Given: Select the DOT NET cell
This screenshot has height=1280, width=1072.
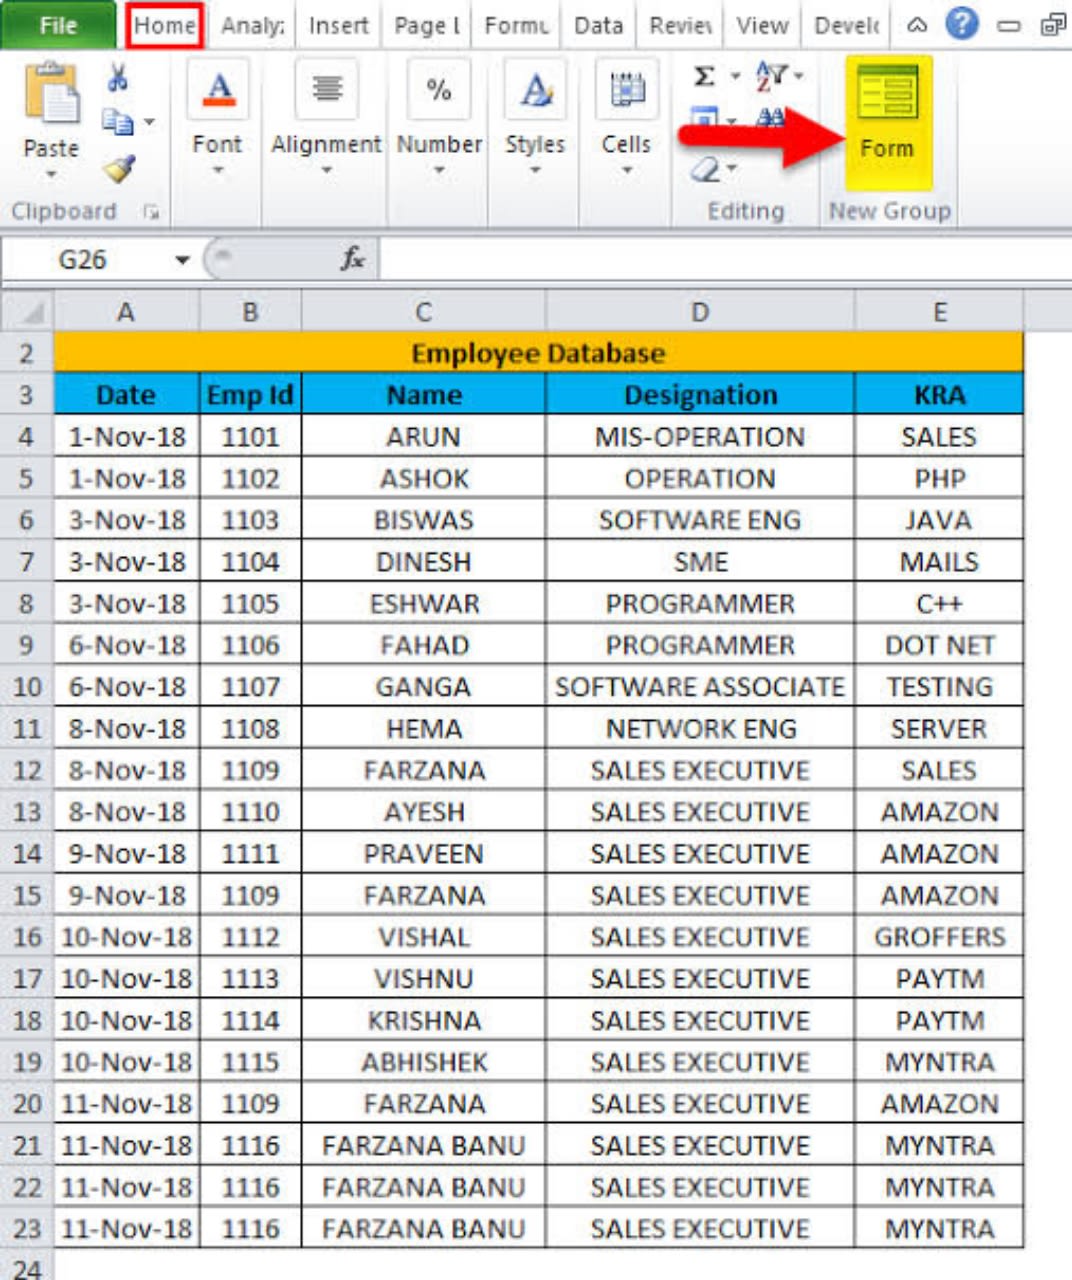Looking at the screenshot, I should 939,645.
